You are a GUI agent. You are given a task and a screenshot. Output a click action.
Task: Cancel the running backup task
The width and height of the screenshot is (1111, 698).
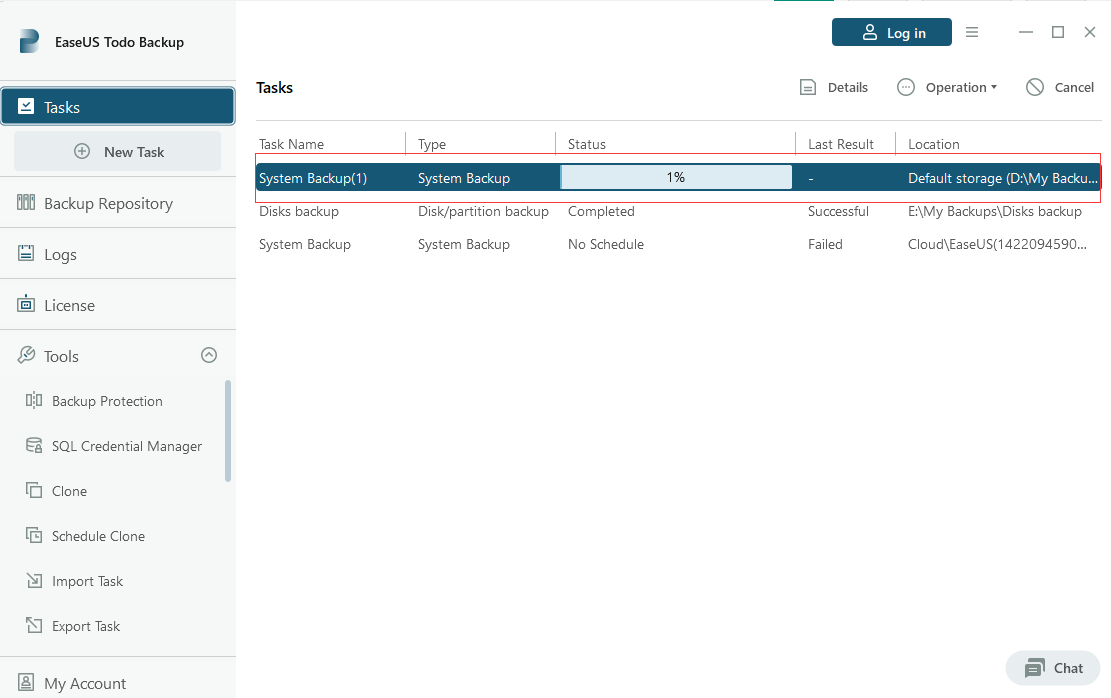tap(1060, 87)
